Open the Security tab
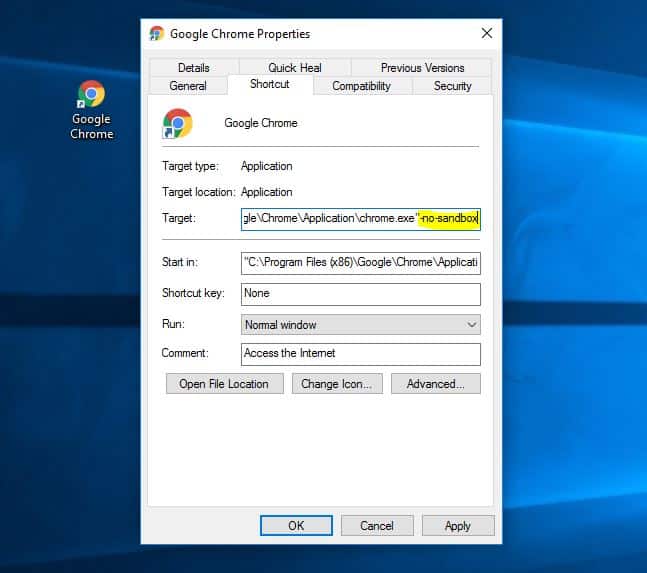The image size is (647, 573). [452, 86]
